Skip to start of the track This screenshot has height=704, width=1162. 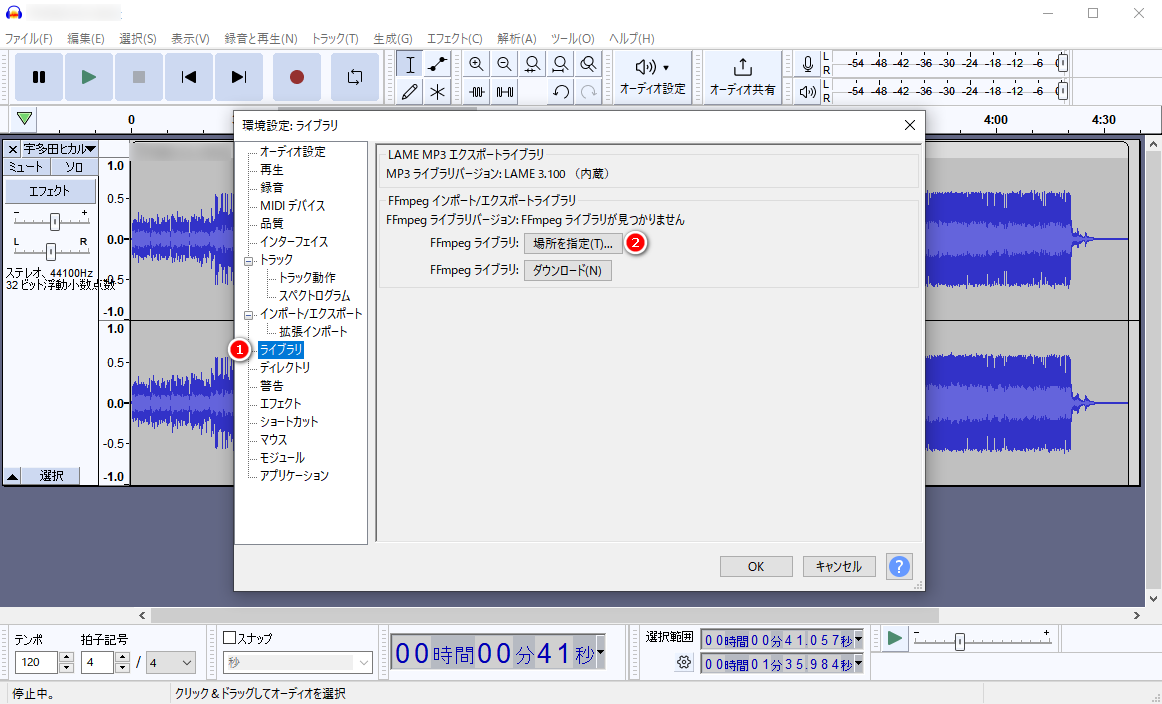[188, 76]
